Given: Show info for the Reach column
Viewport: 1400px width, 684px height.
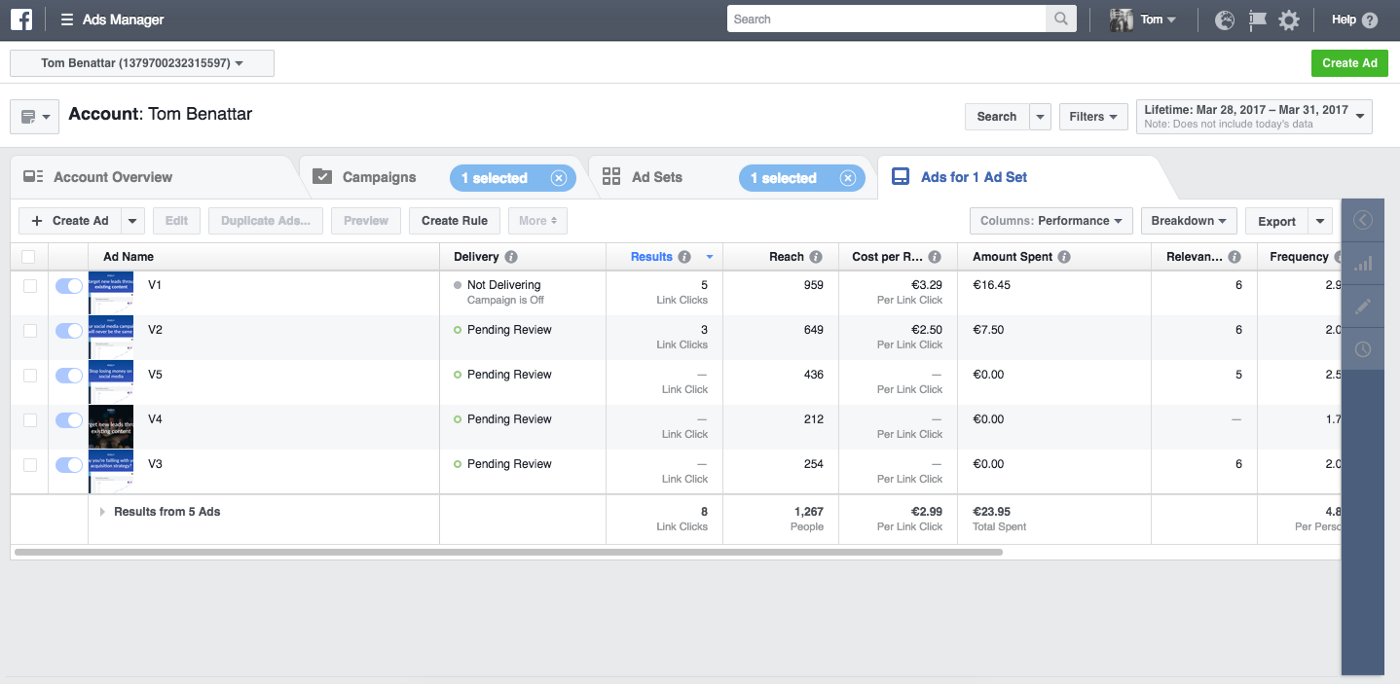Looking at the screenshot, I should [x=816, y=257].
